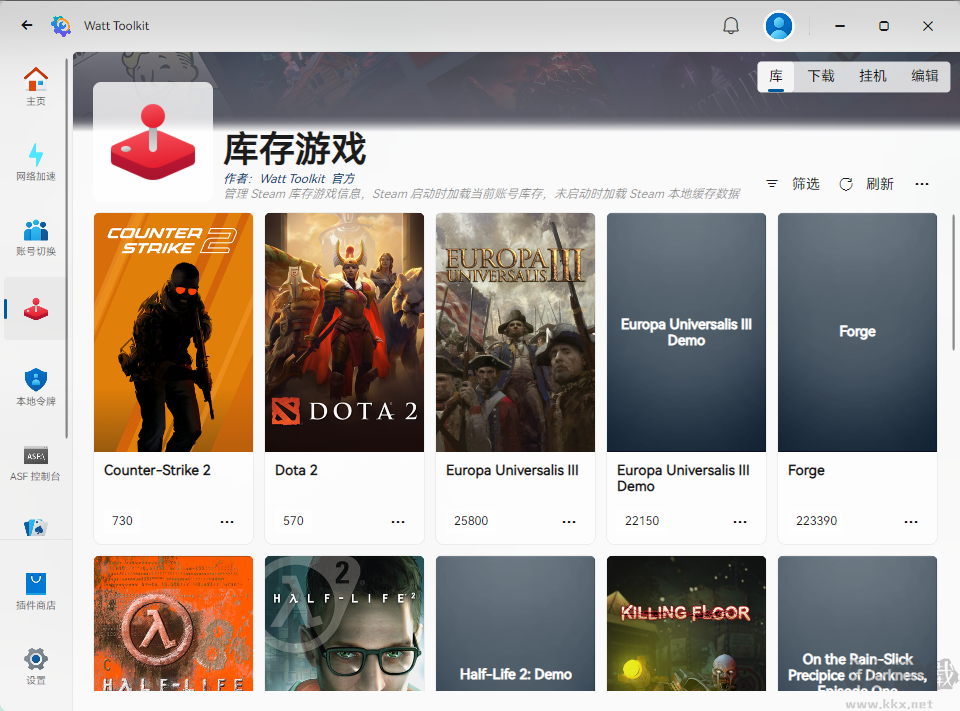The width and height of the screenshot is (960, 711).
Task: Open more options for Europa Universalis III
Action: pyautogui.click(x=569, y=521)
